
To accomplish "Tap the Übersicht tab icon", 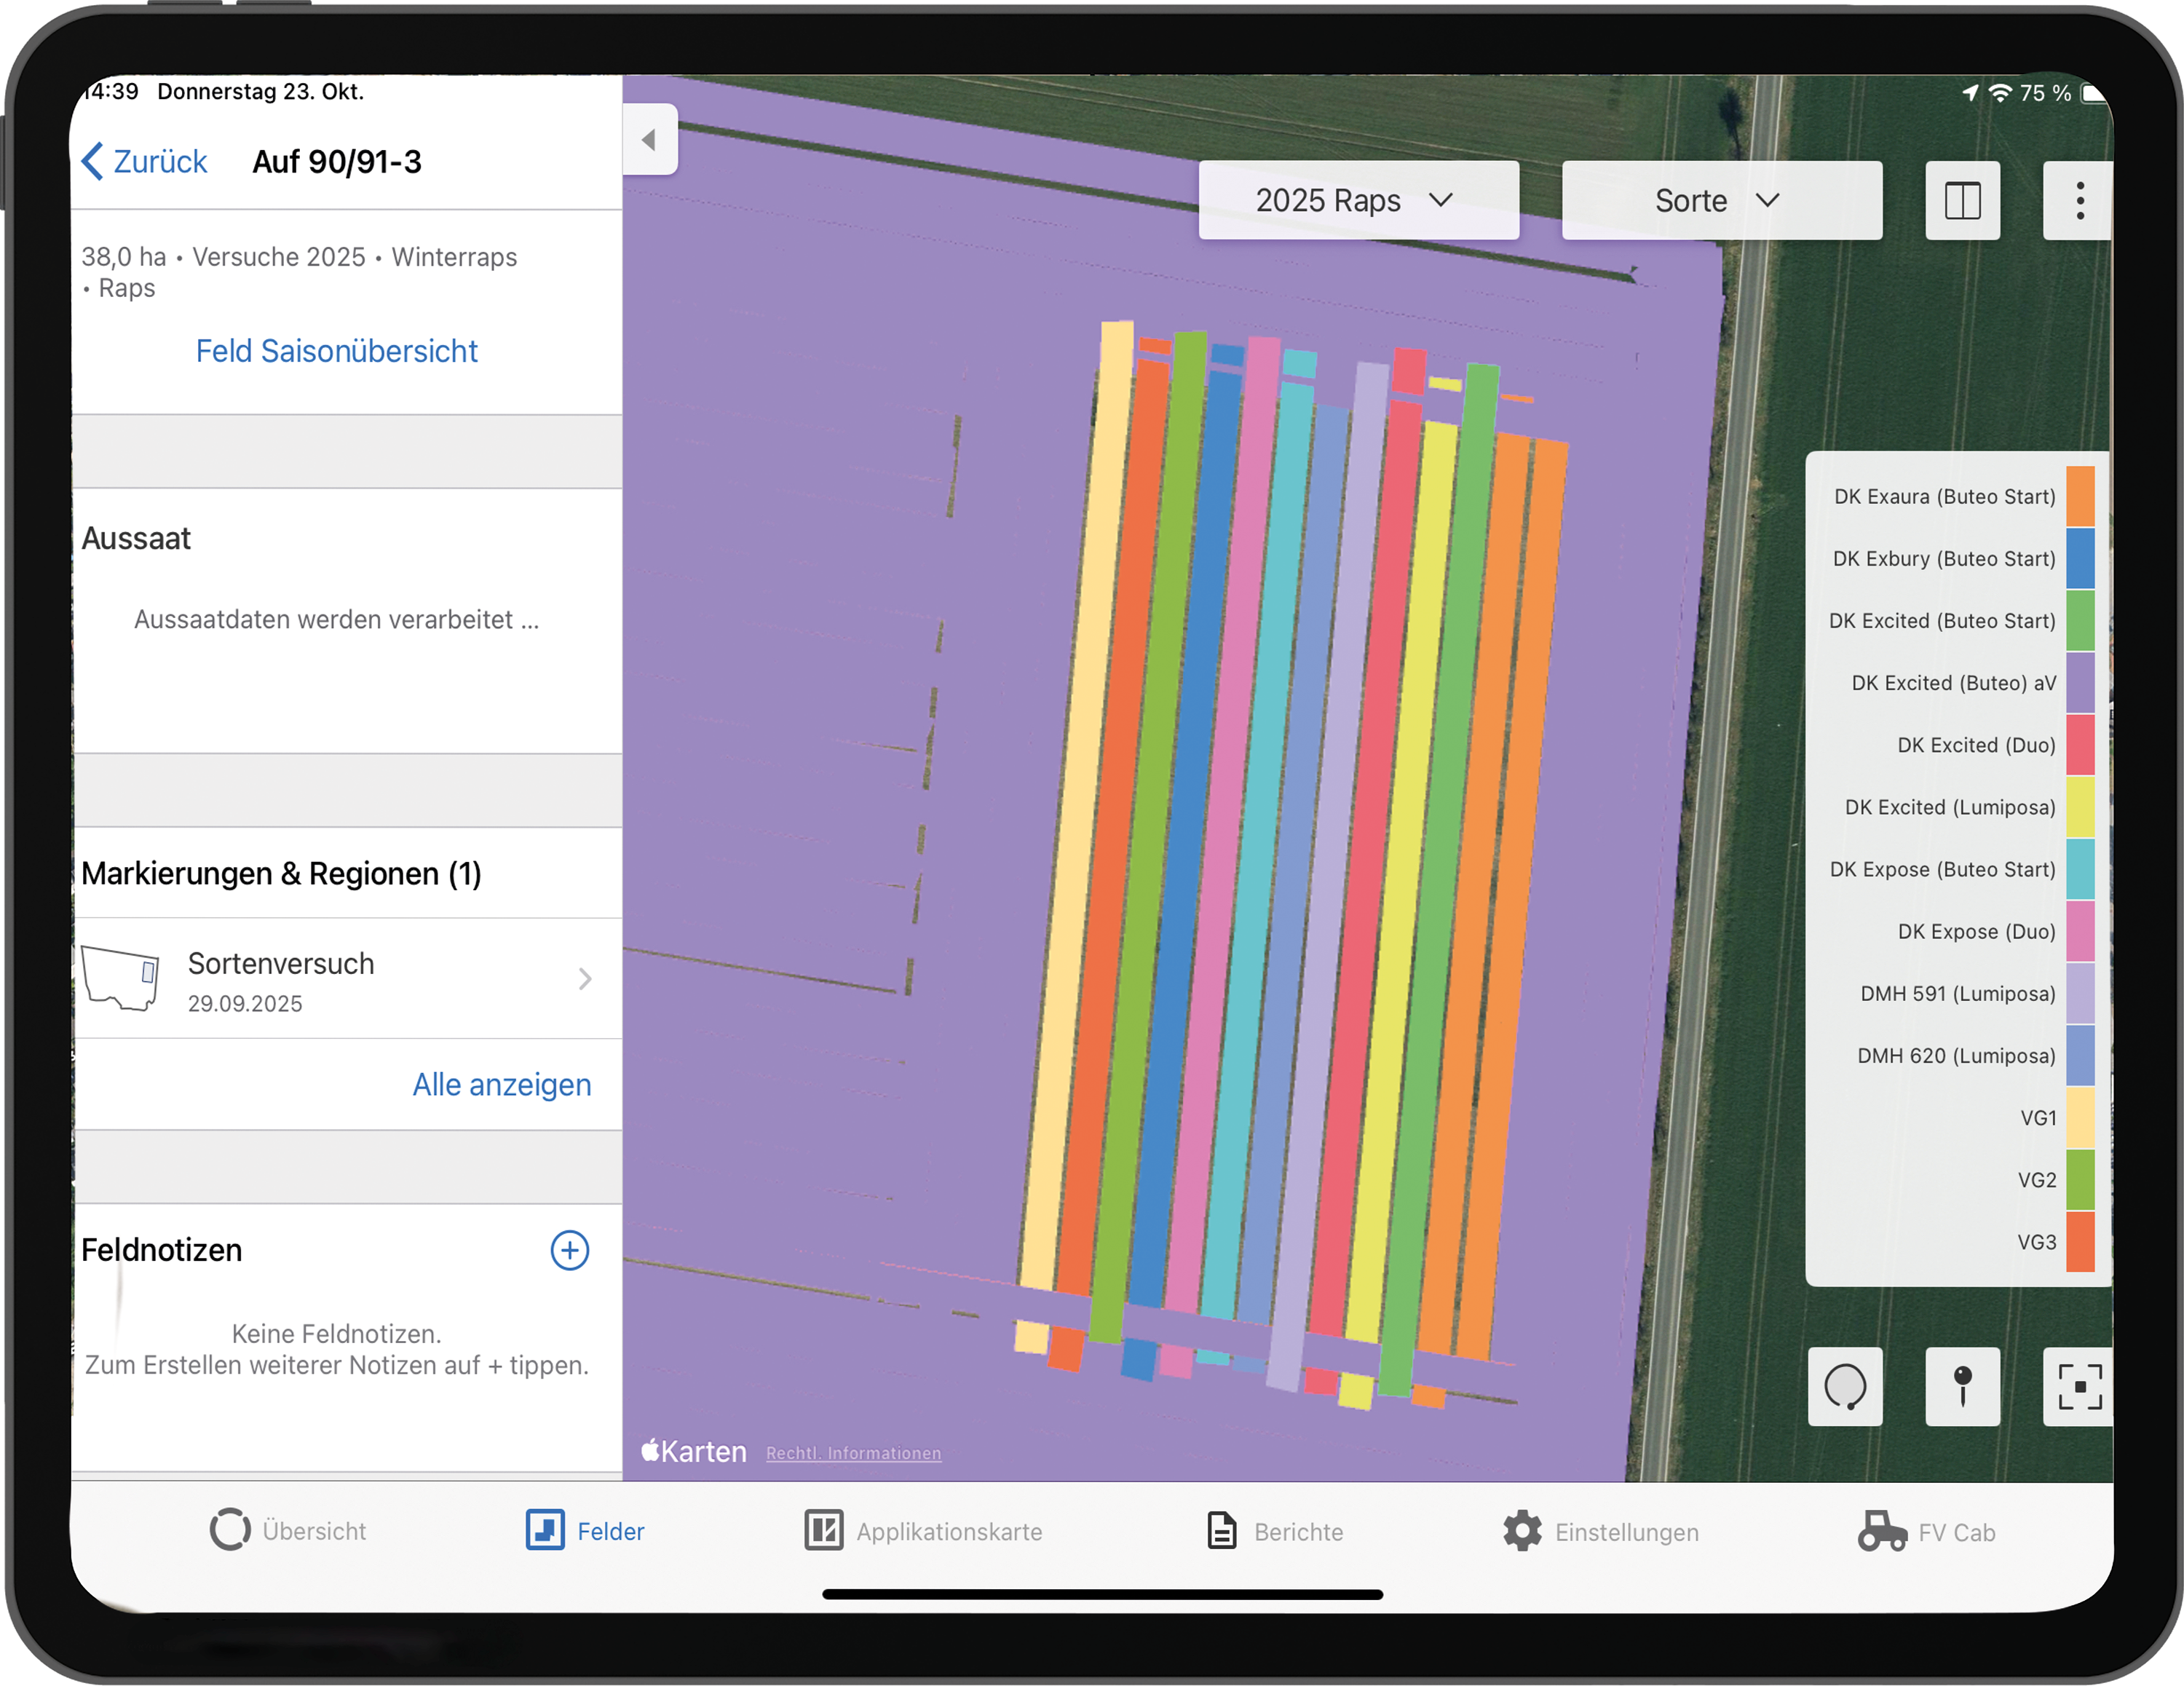I will (x=230, y=1530).
